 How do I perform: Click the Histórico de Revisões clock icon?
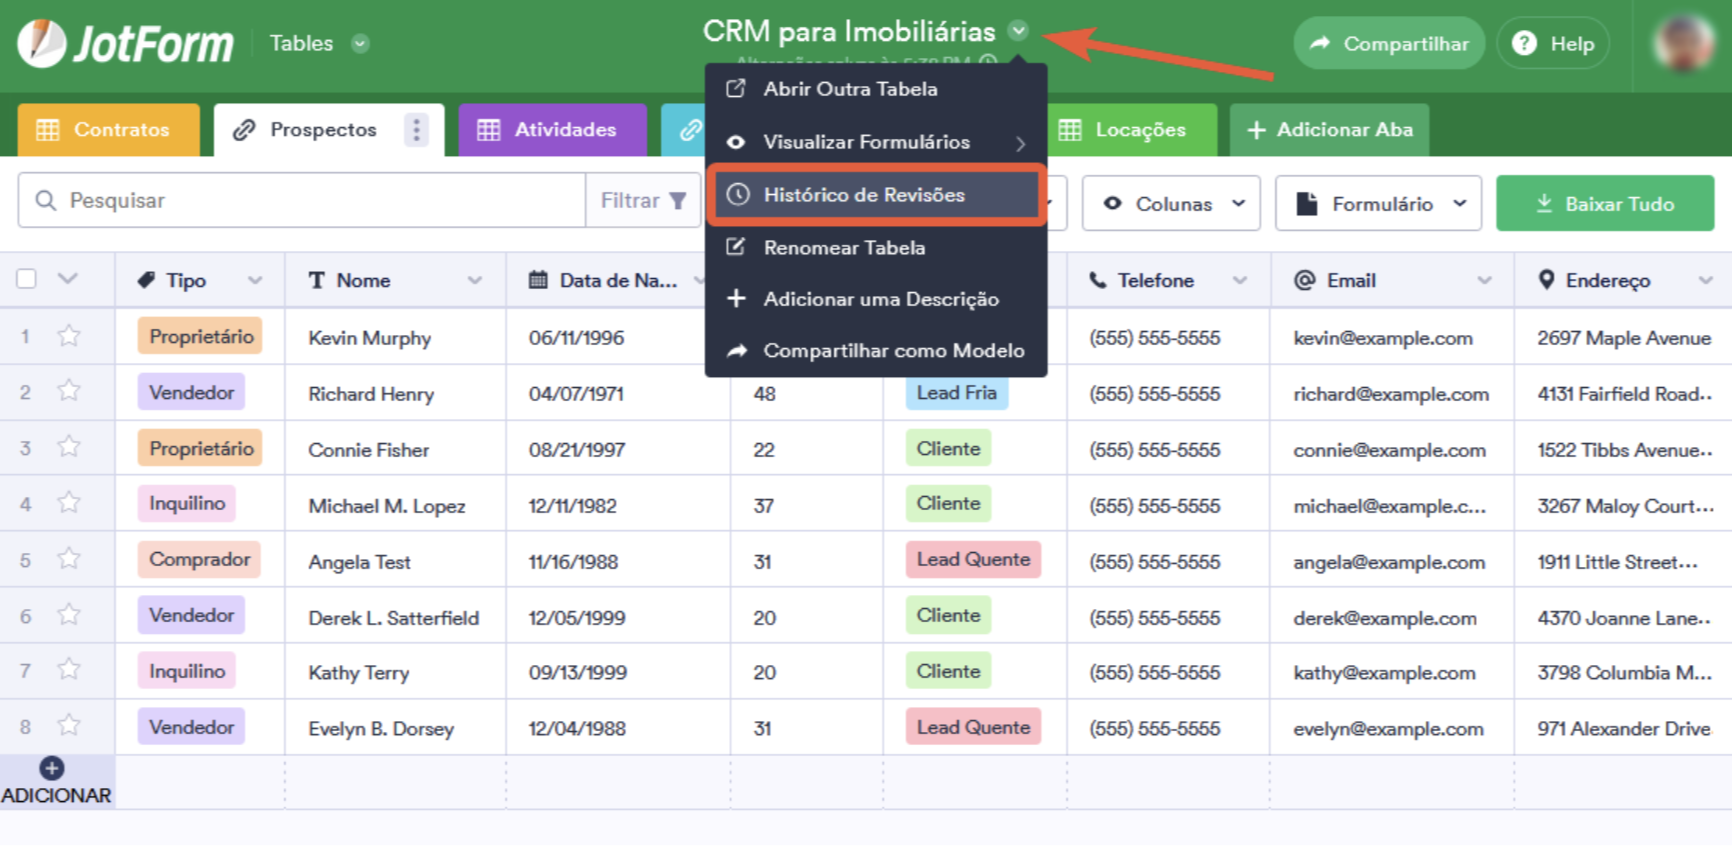738,194
